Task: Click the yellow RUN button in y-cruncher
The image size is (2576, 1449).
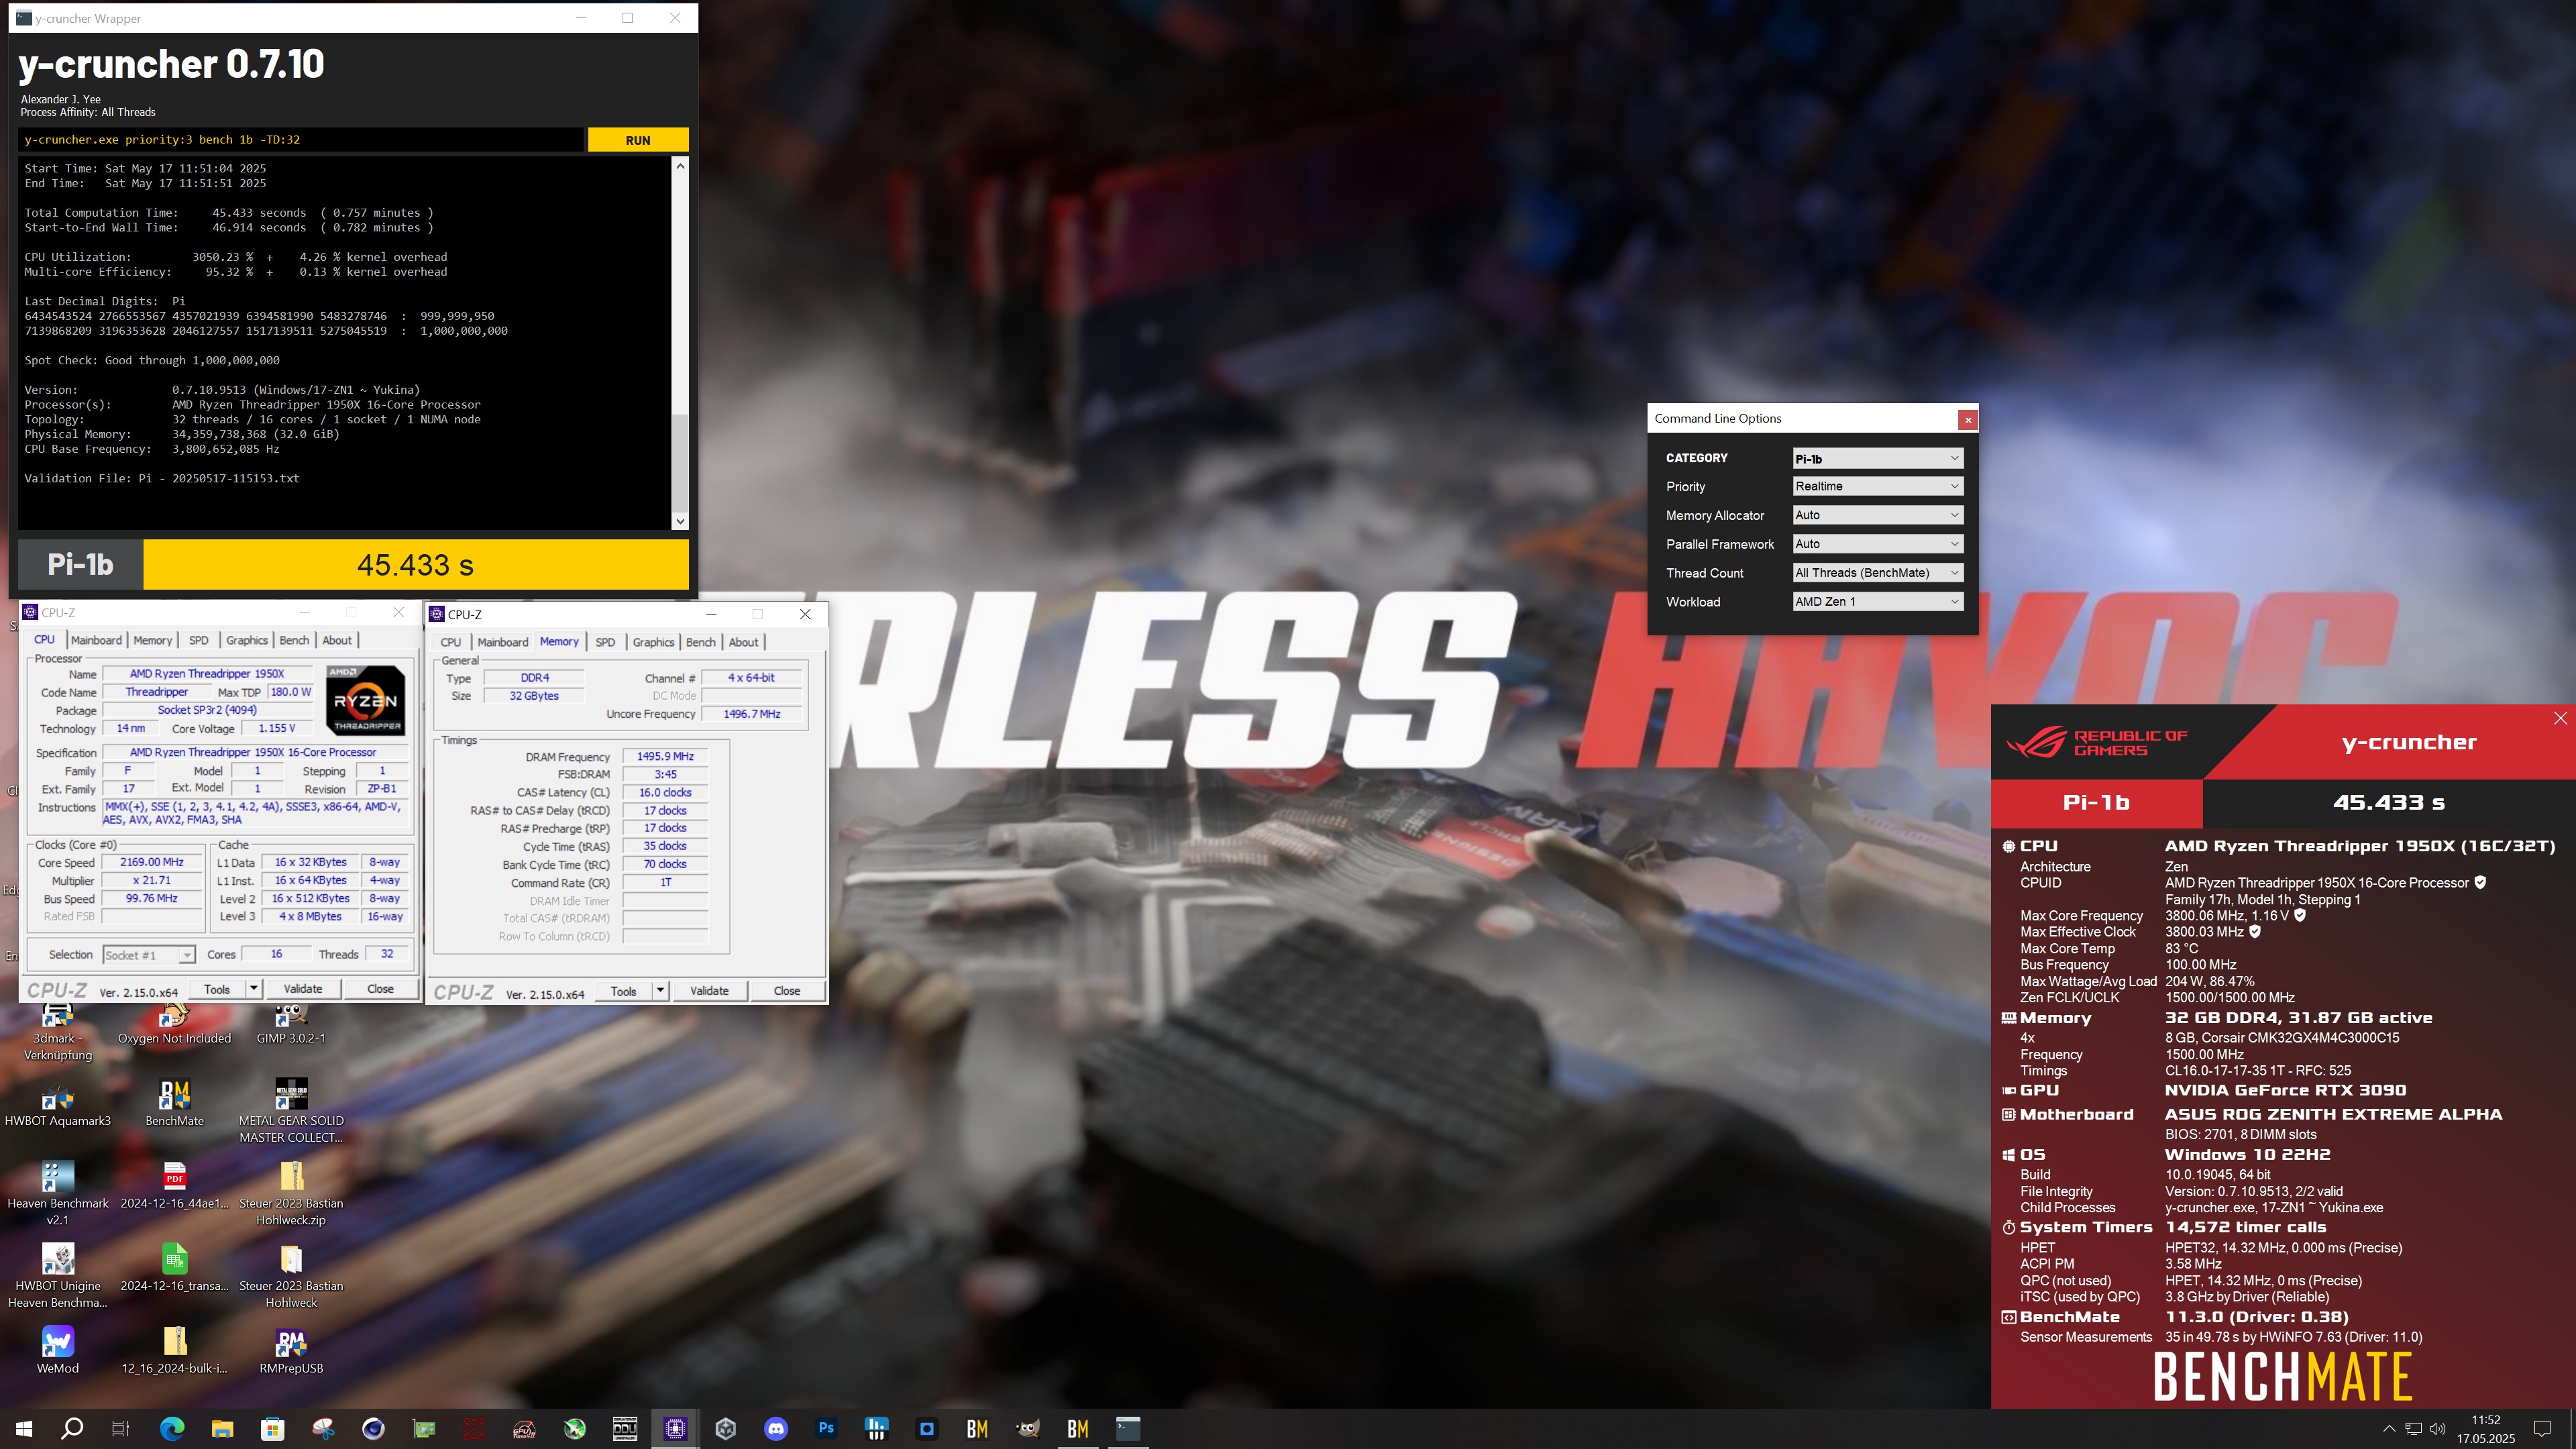Action: pos(638,140)
